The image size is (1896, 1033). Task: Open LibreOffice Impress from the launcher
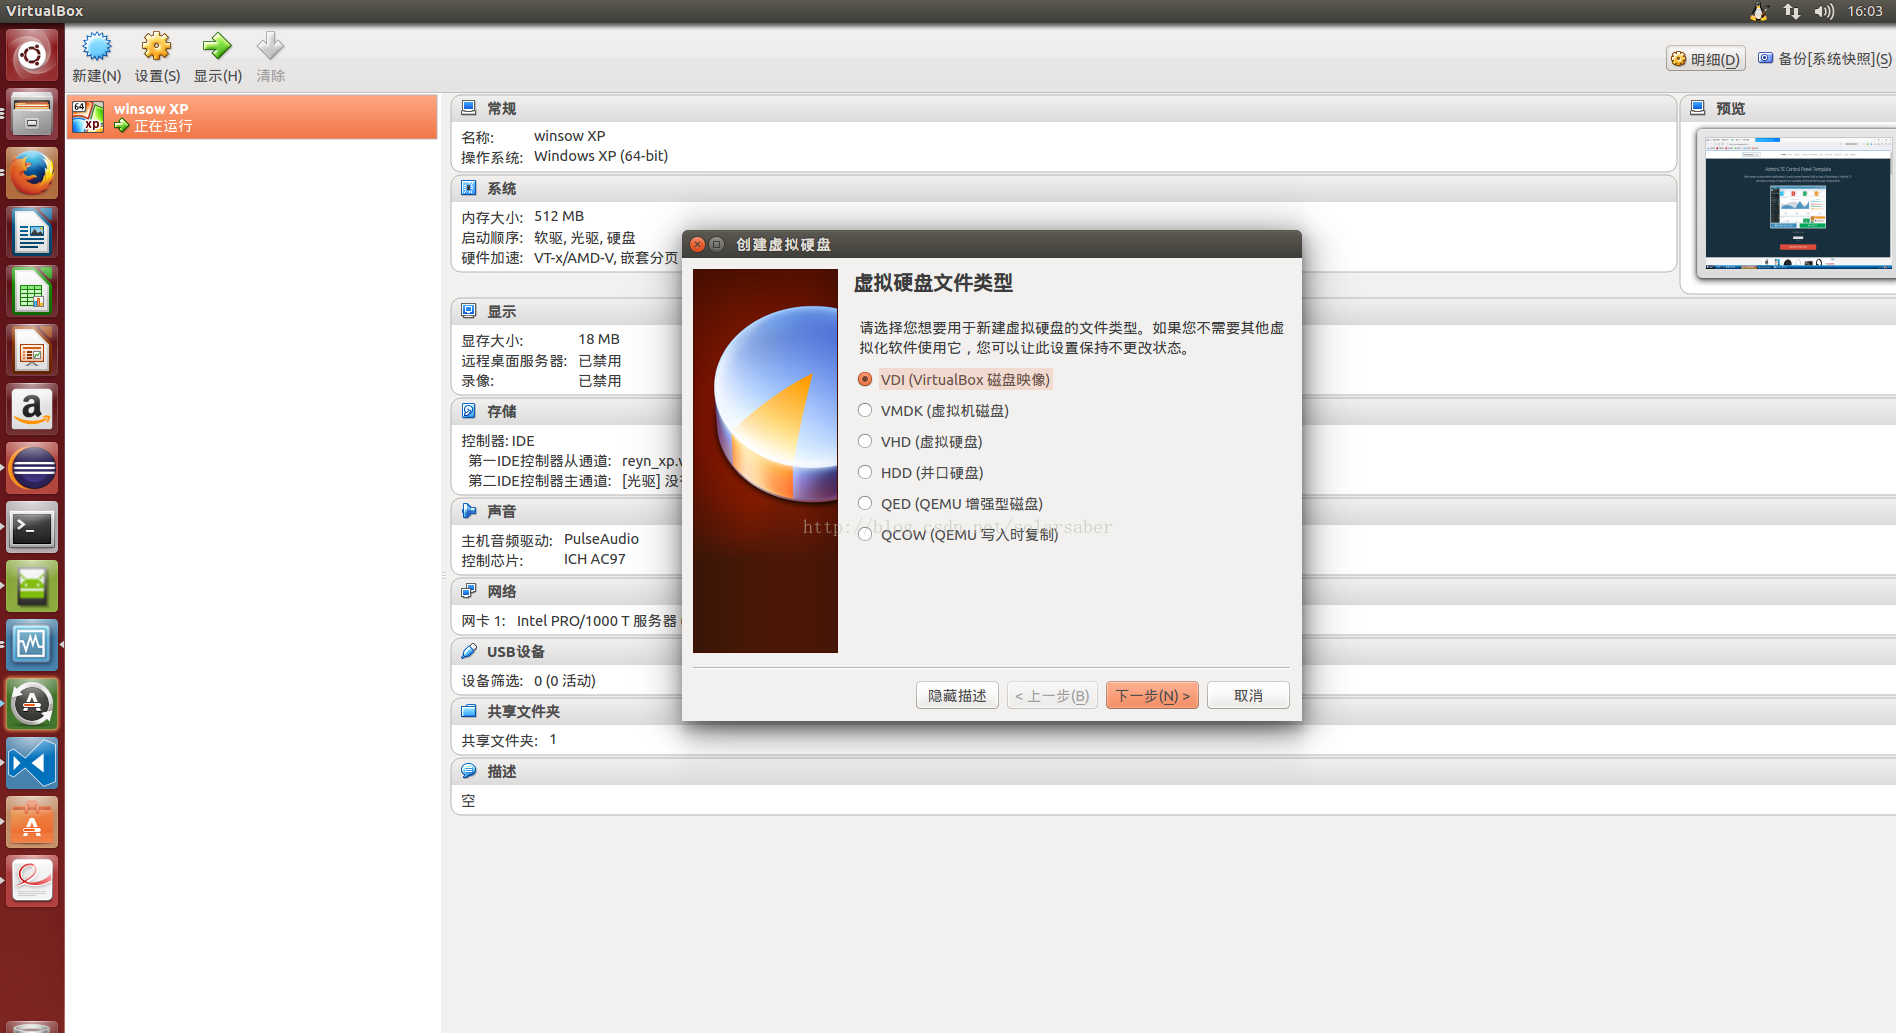pyautogui.click(x=32, y=350)
